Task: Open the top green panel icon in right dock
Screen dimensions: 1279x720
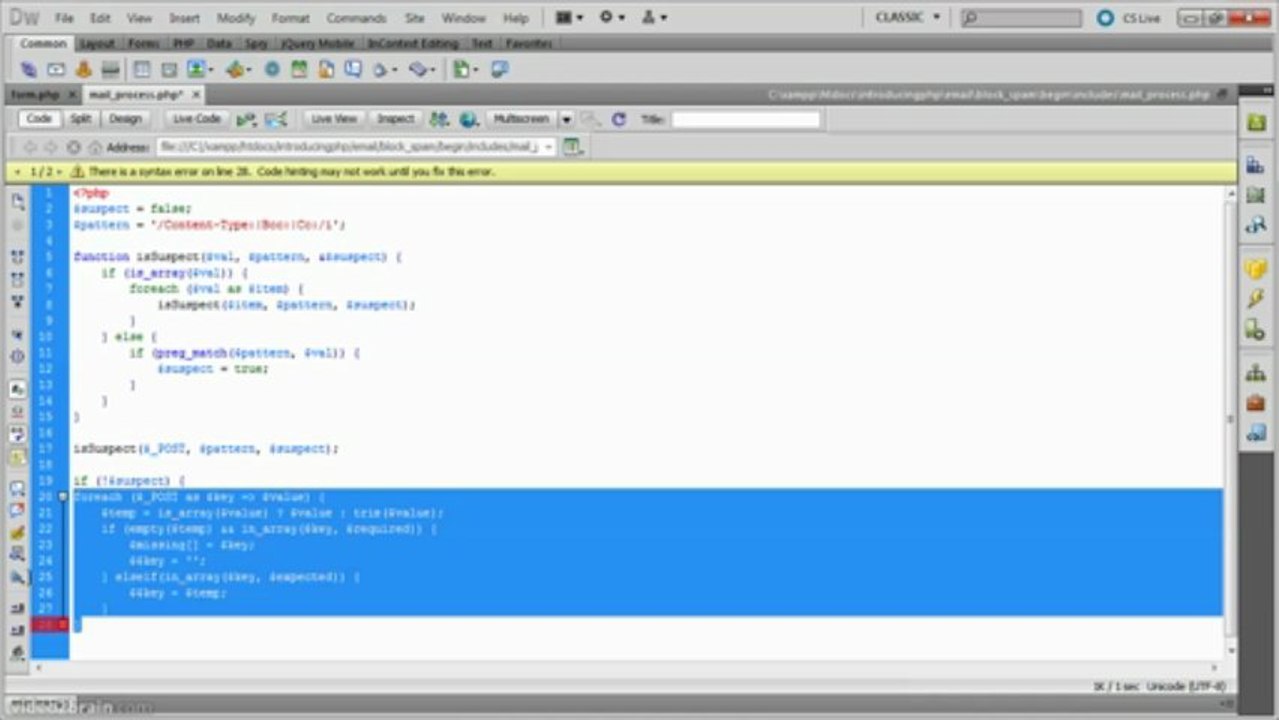Action: pos(1256,122)
